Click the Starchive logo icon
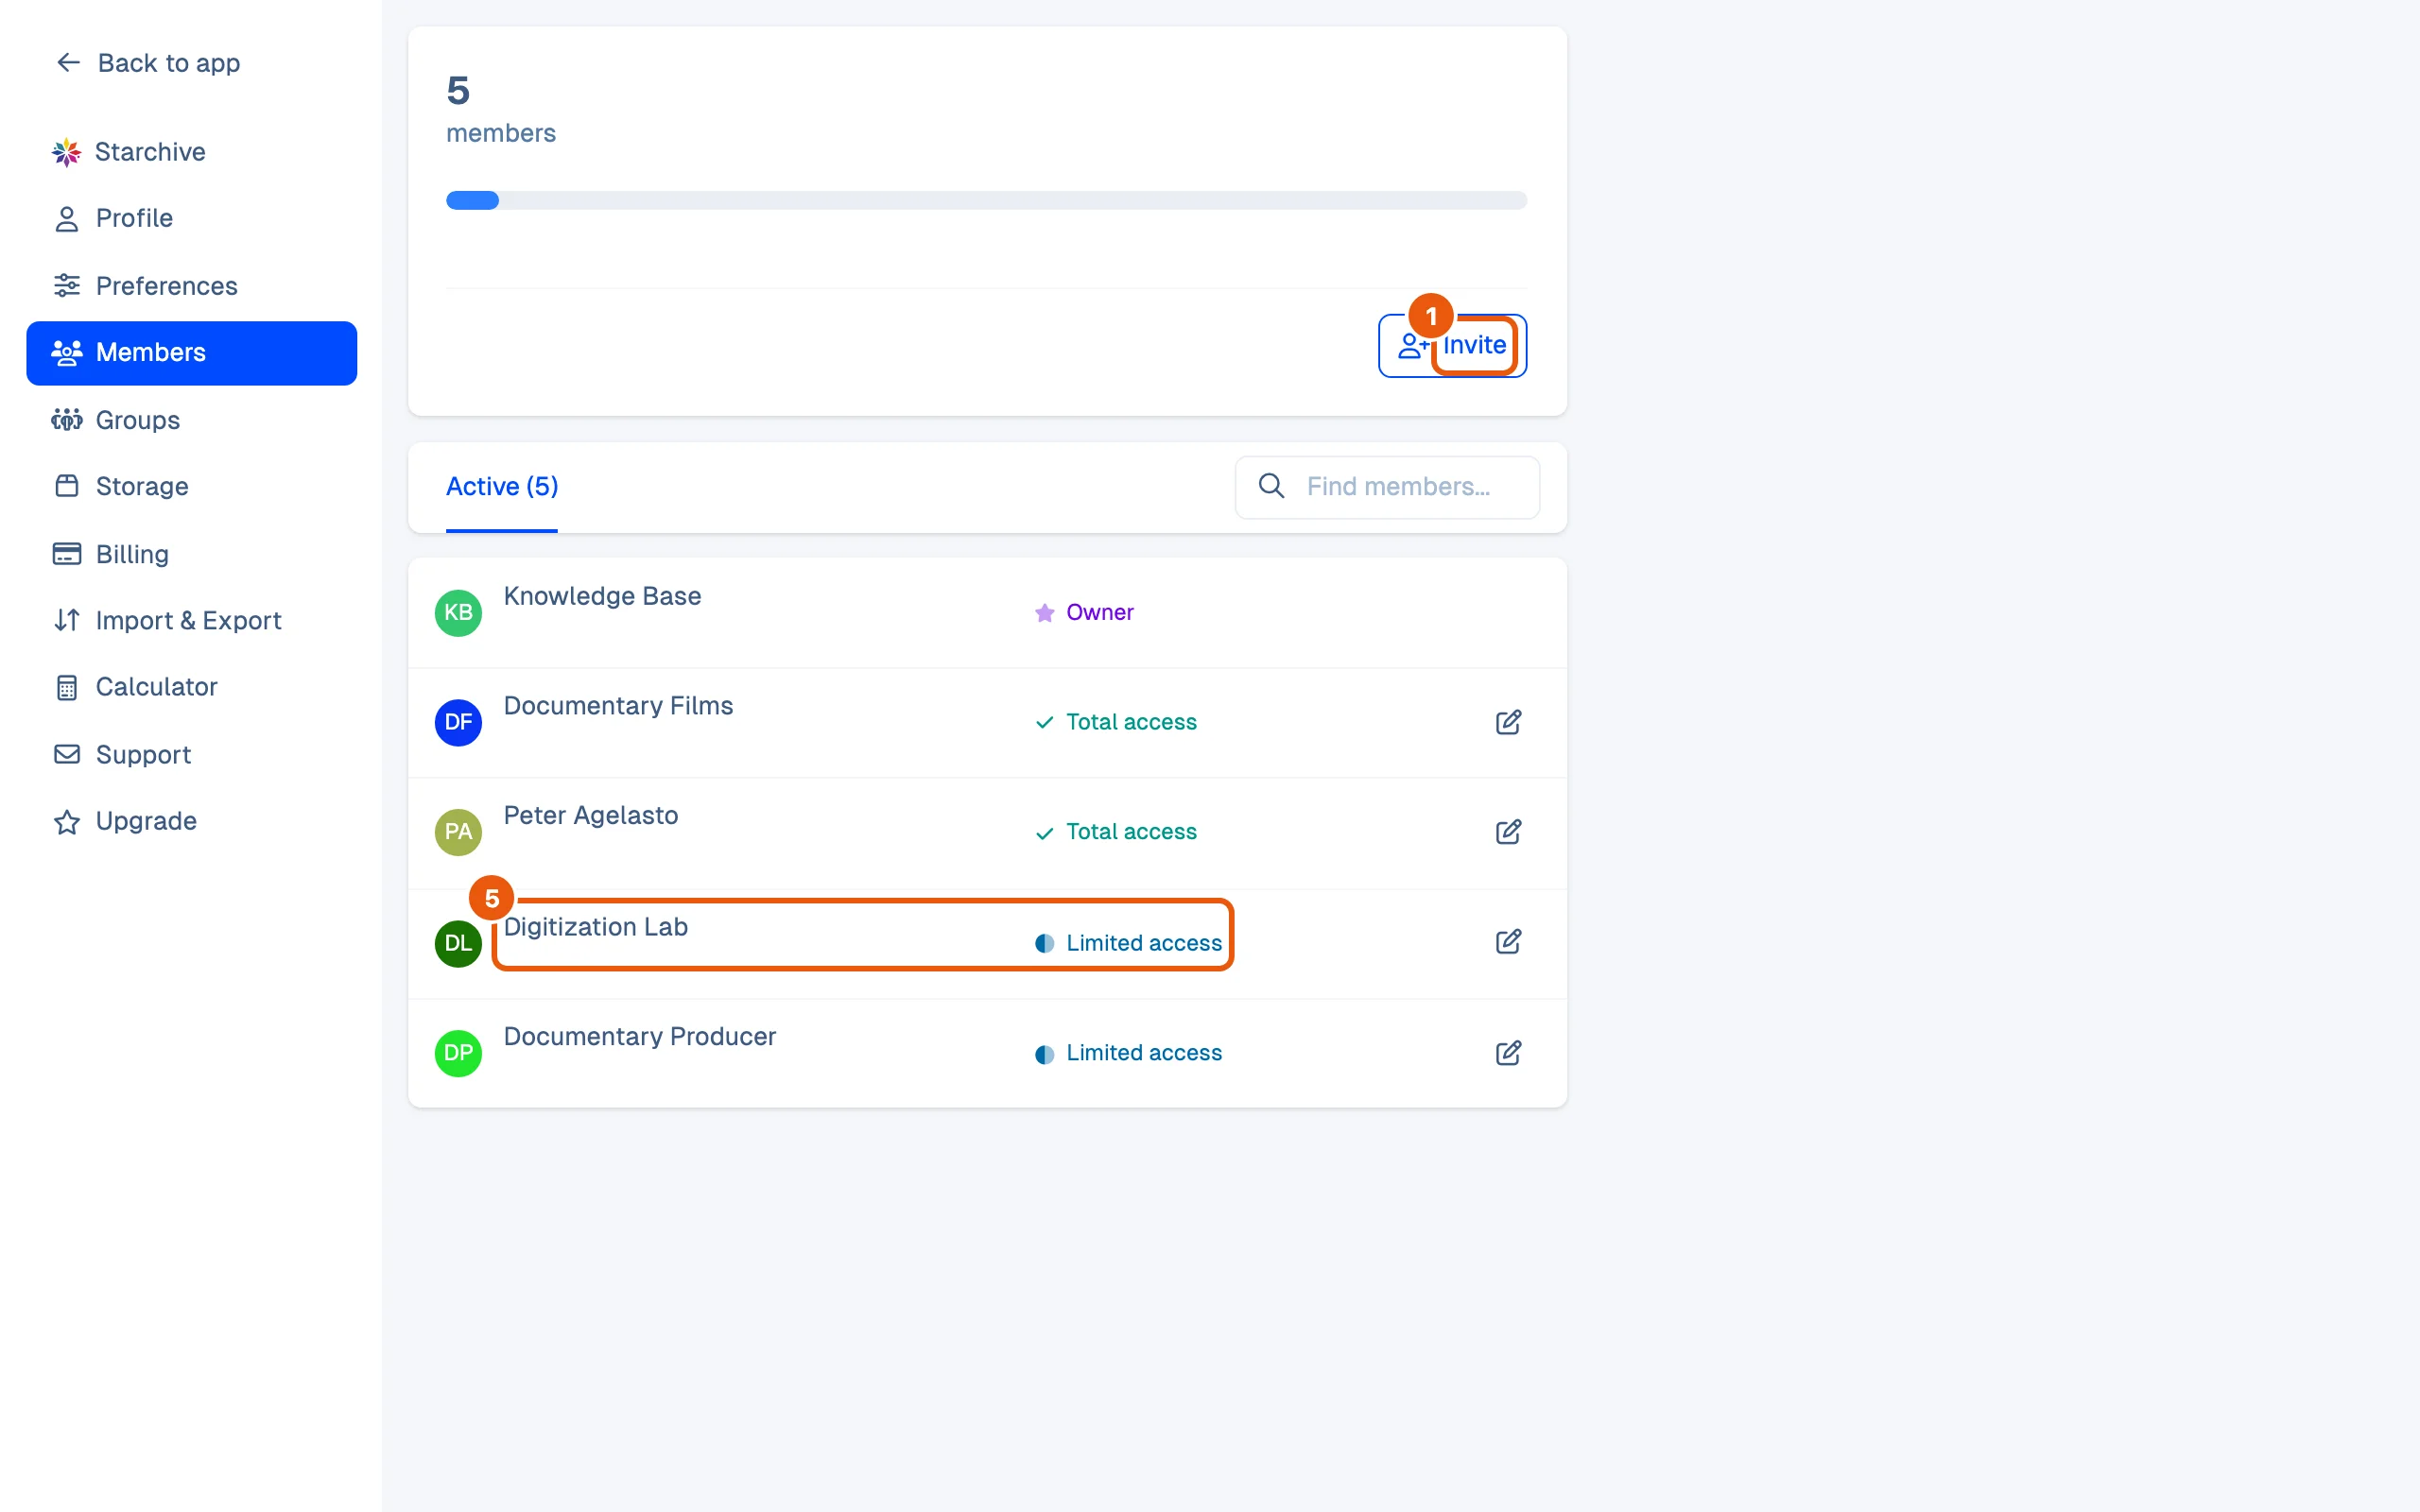 coord(66,152)
